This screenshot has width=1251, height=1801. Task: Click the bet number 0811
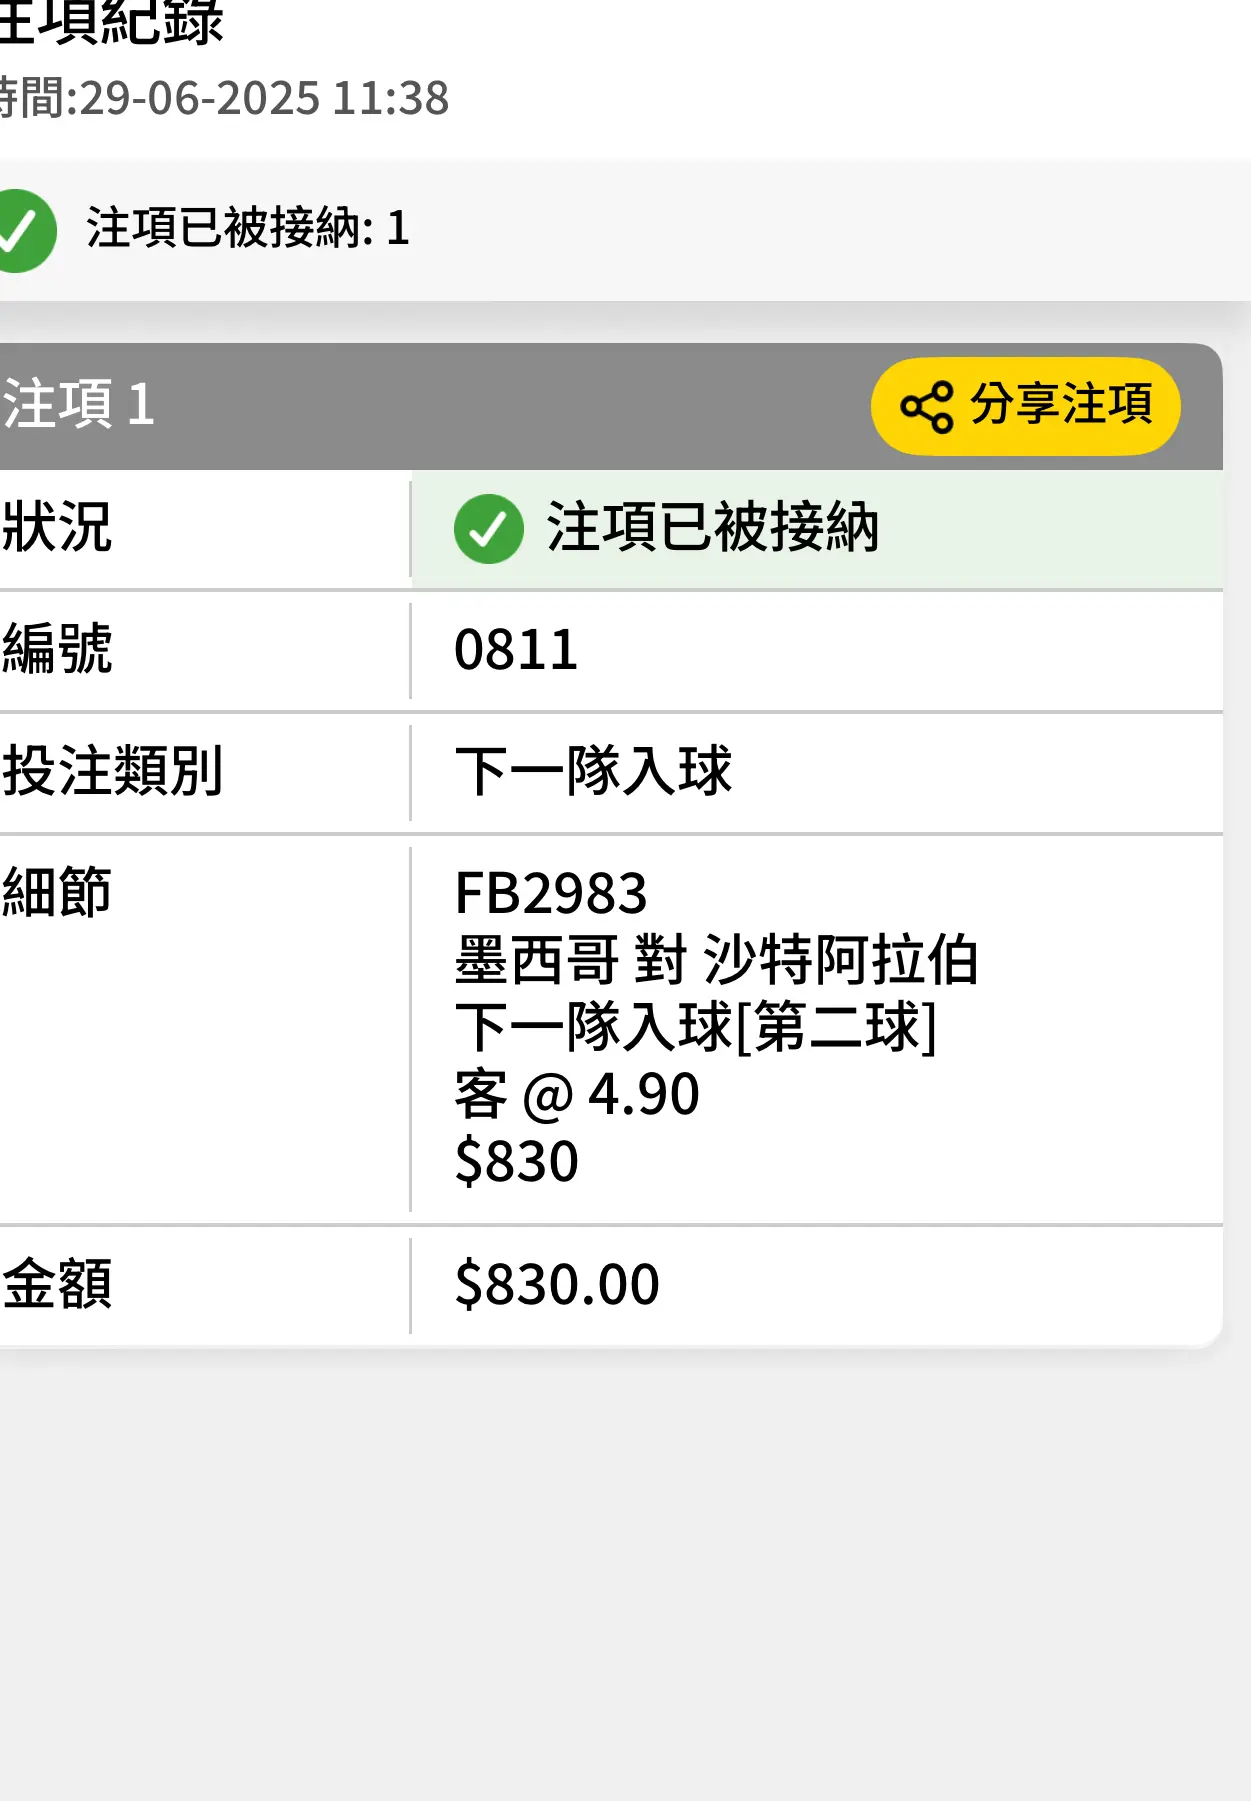click(x=516, y=650)
